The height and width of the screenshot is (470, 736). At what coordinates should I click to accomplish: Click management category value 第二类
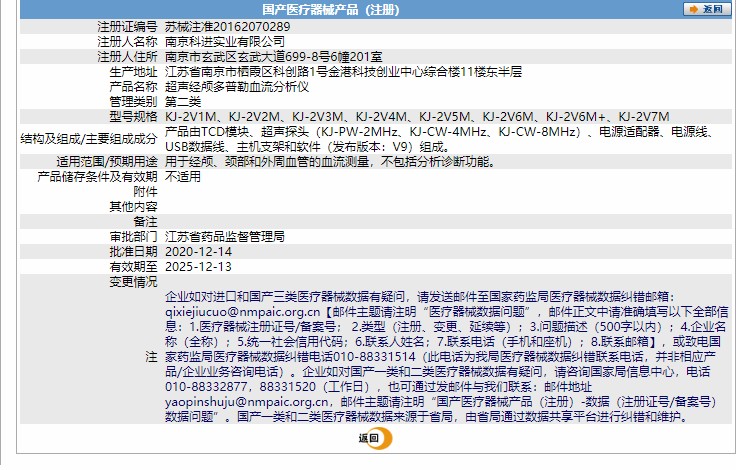pos(183,102)
